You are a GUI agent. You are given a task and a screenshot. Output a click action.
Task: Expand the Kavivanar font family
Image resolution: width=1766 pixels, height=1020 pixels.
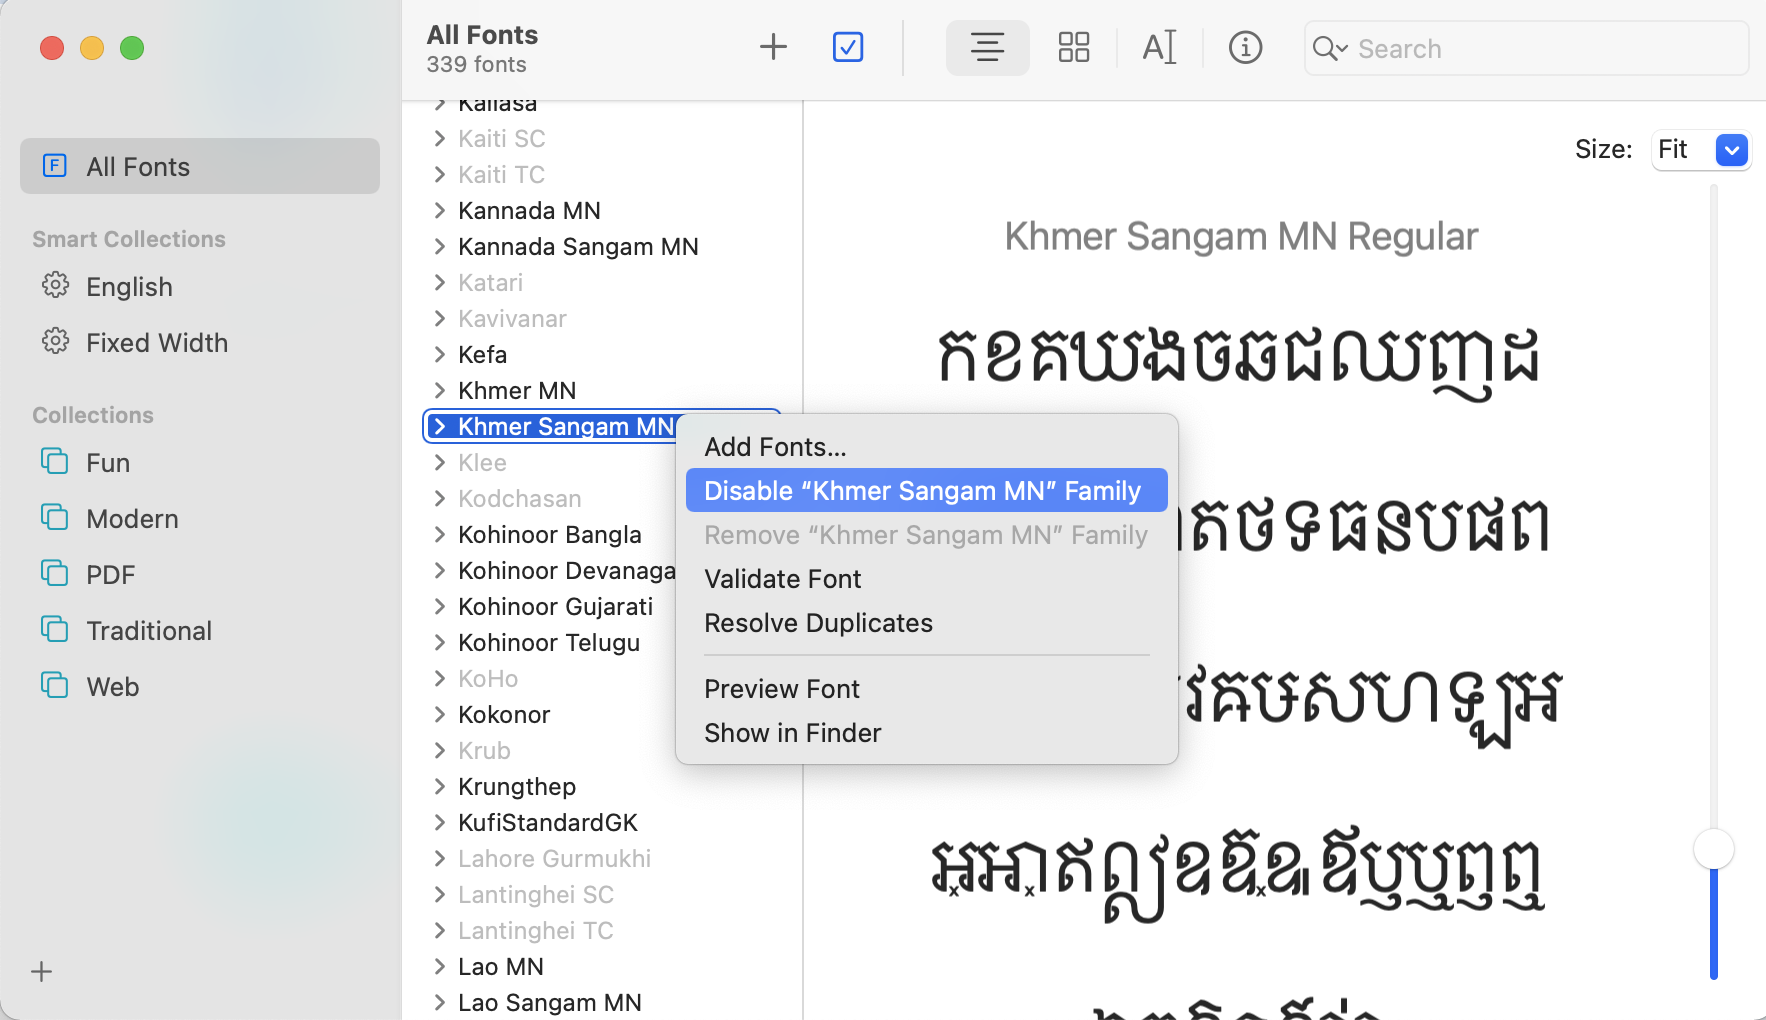pos(439,319)
